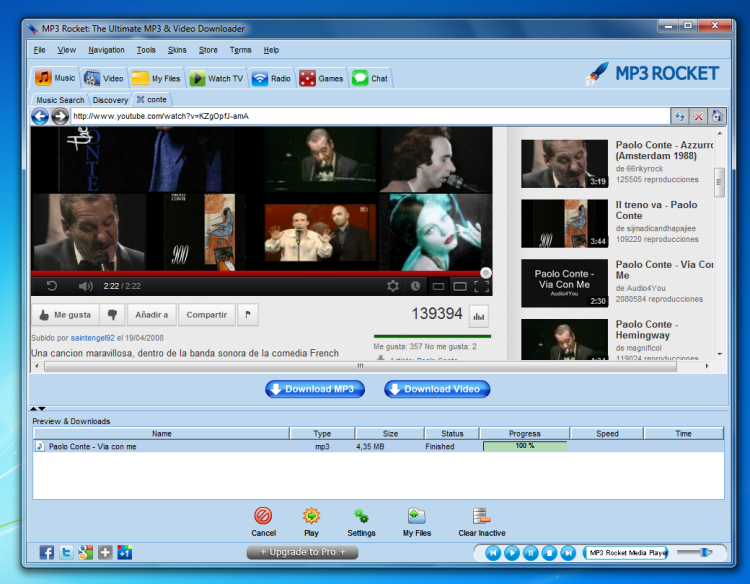
Task: Open the Tools menu
Action: [146, 50]
